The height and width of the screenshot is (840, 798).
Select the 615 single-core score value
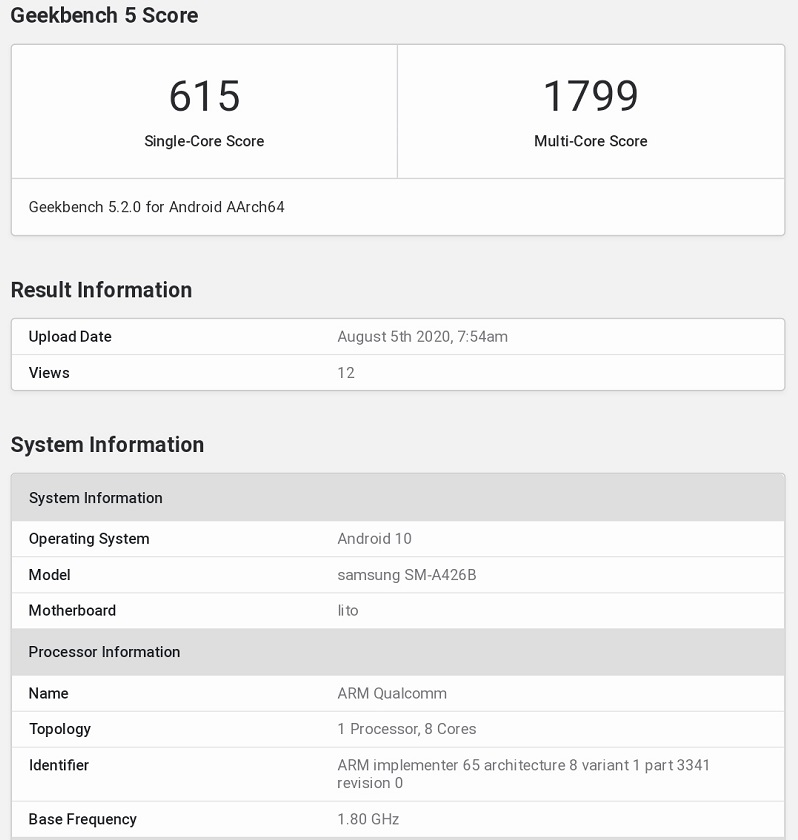coord(205,96)
